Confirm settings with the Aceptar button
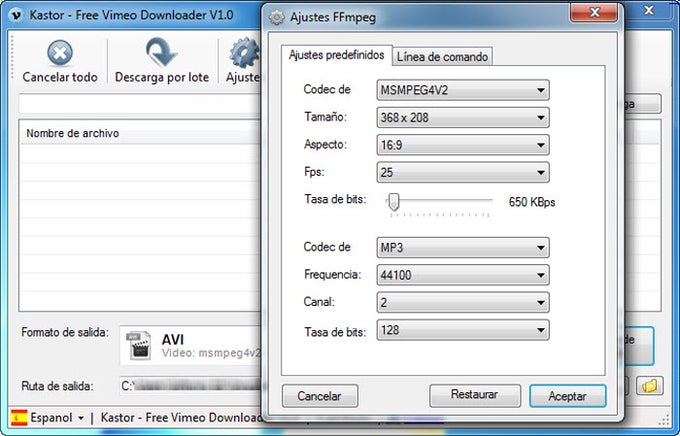The height and width of the screenshot is (436, 680). pyautogui.click(x=567, y=396)
